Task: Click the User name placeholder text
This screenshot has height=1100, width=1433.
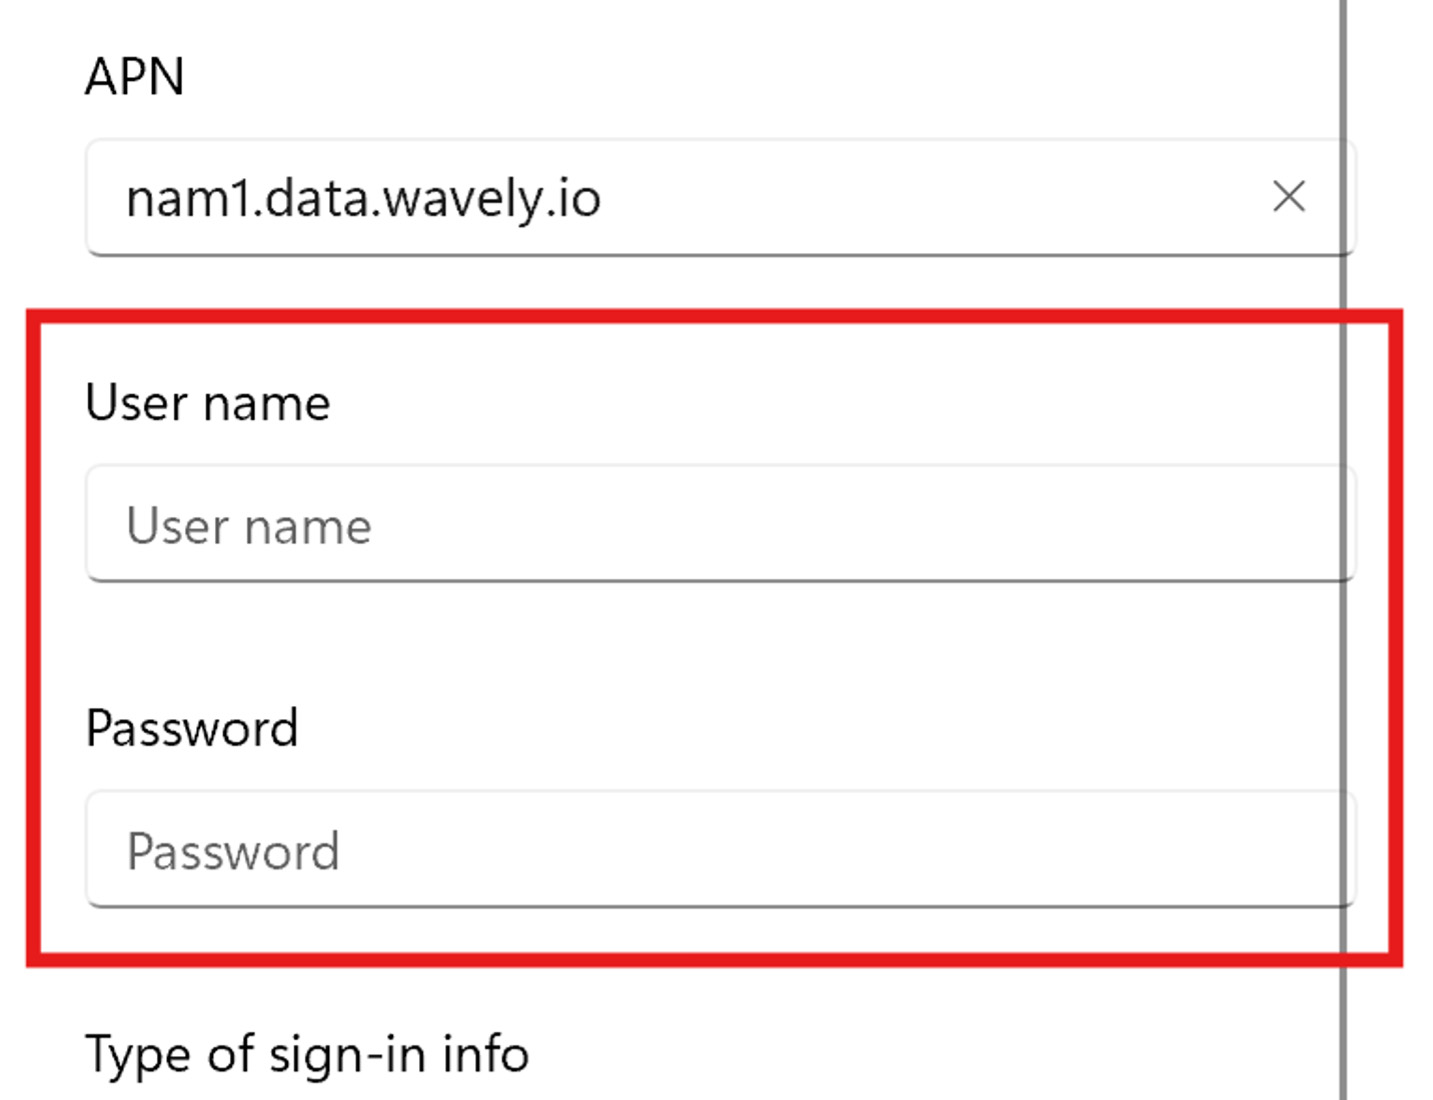Action: pyautogui.click(x=249, y=526)
